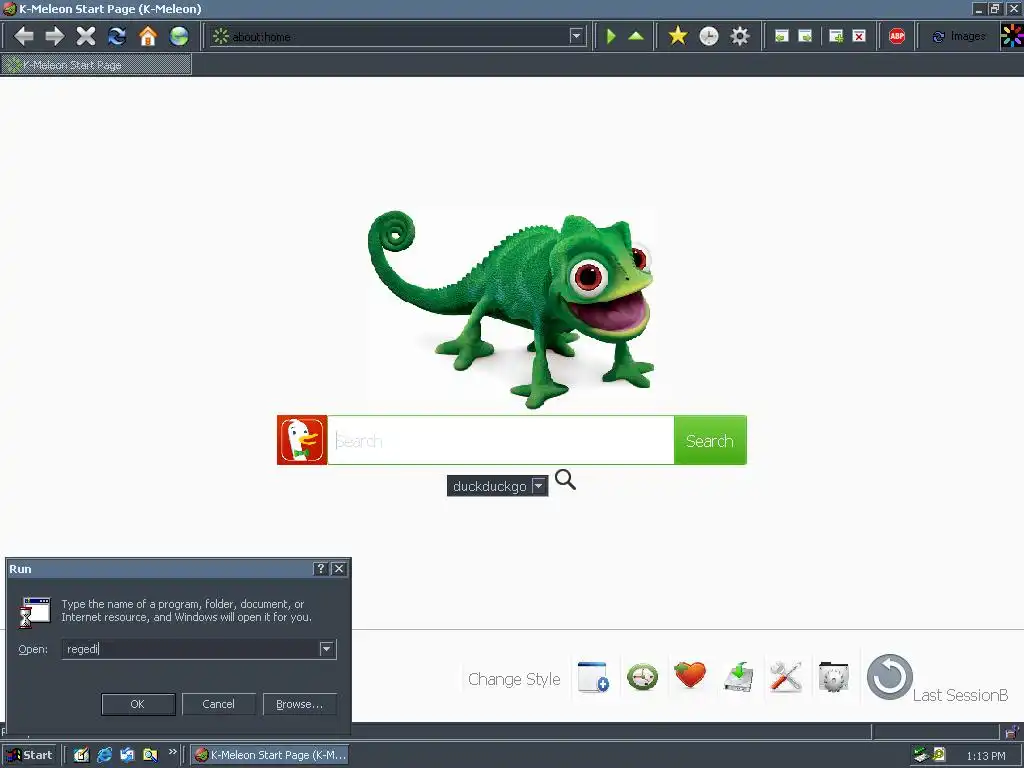Image resolution: width=1024 pixels, height=768 pixels.
Task: Click the green Search button
Action: click(710, 440)
